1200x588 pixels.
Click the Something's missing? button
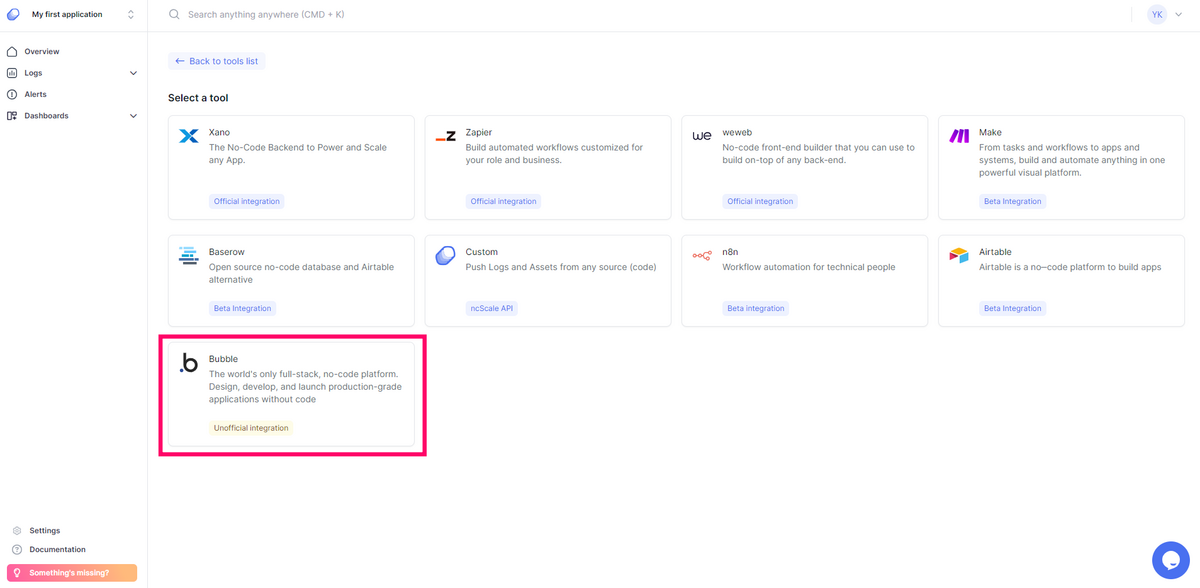[x=72, y=573]
